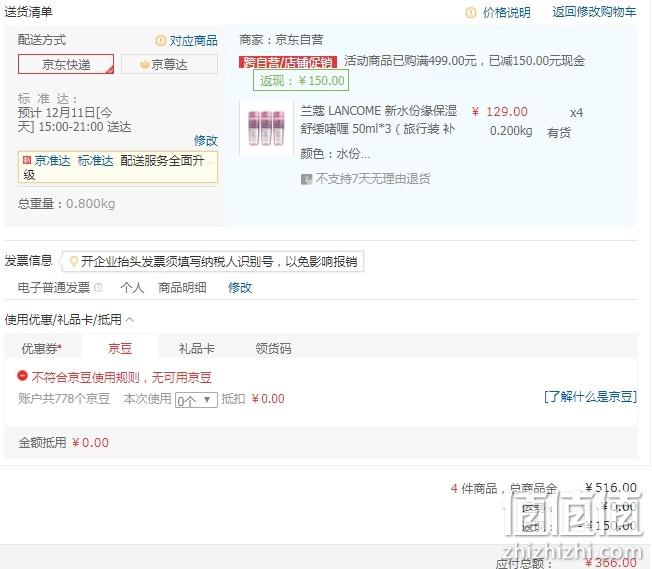Click the 账户共778个京豆 text

[x=64, y=399]
